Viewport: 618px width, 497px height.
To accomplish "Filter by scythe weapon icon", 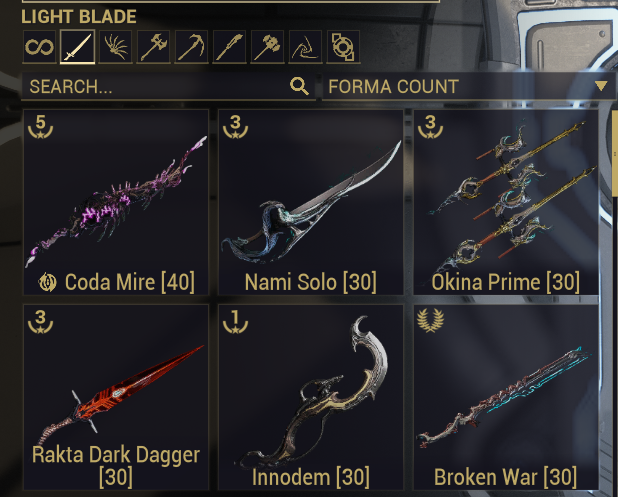I will (191, 47).
